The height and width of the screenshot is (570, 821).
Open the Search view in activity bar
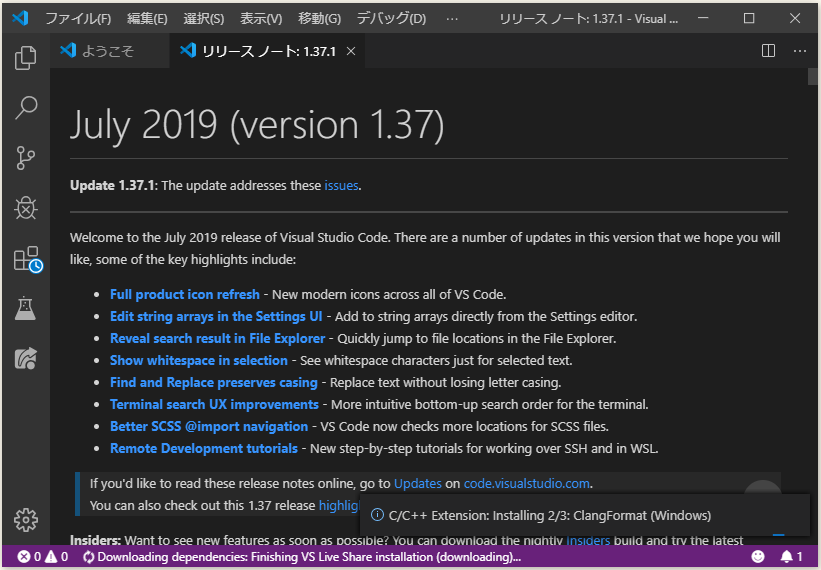(x=26, y=108)
